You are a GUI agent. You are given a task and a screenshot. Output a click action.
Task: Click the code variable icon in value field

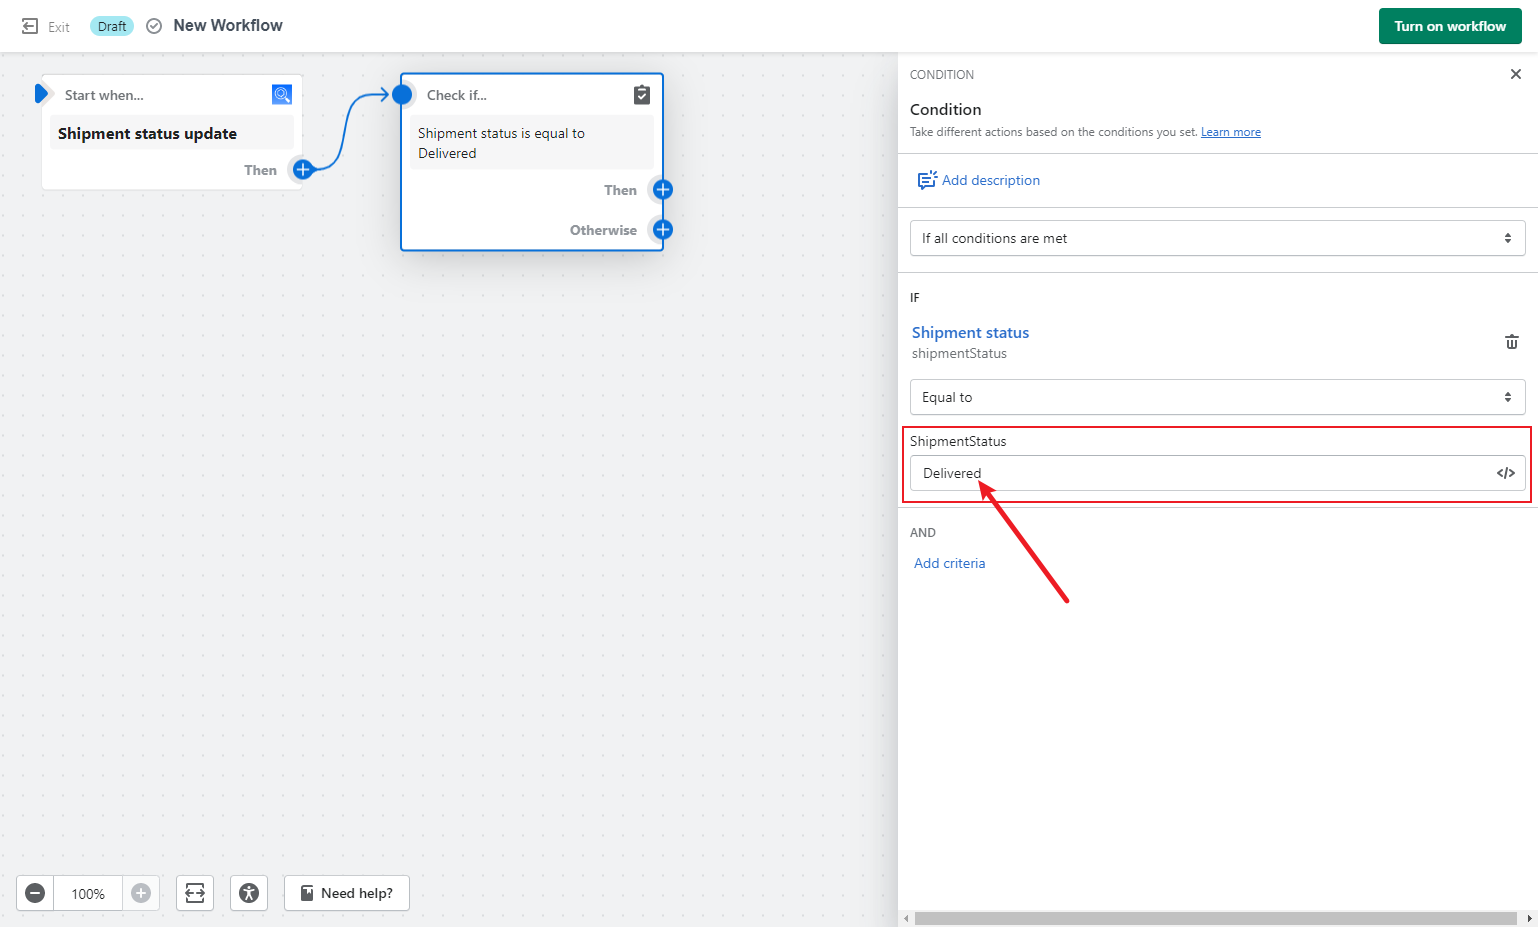click(x=1505, y=473)
